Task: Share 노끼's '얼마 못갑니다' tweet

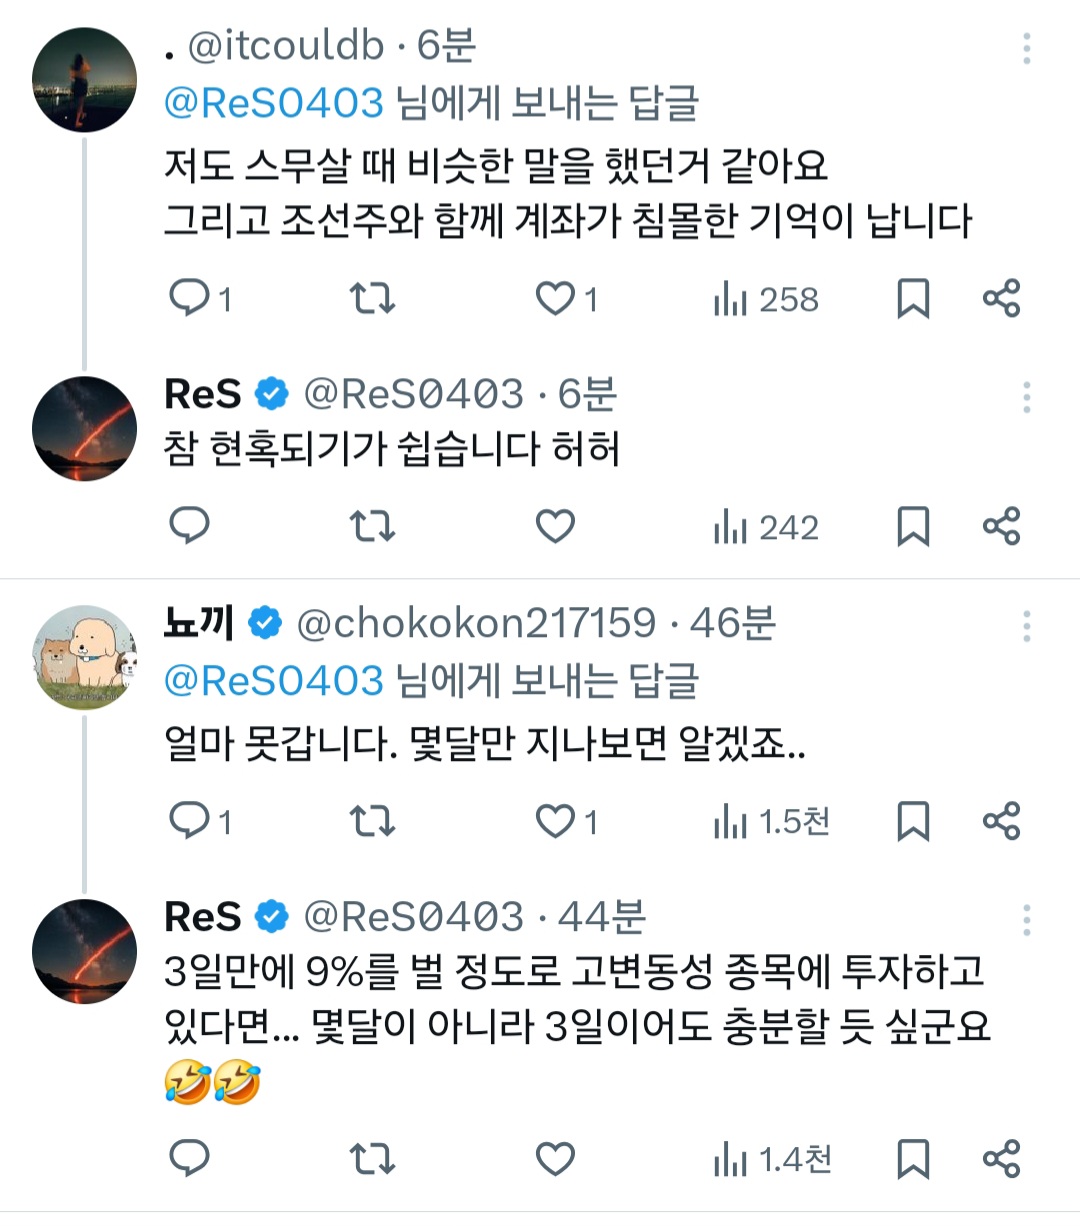Action: click(1001, 821)
